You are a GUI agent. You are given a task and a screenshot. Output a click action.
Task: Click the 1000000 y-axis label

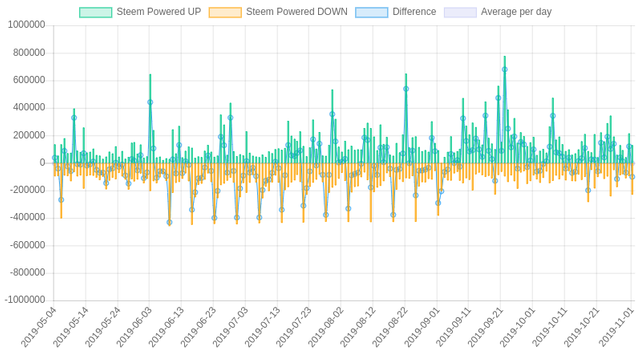click(27, 25)
